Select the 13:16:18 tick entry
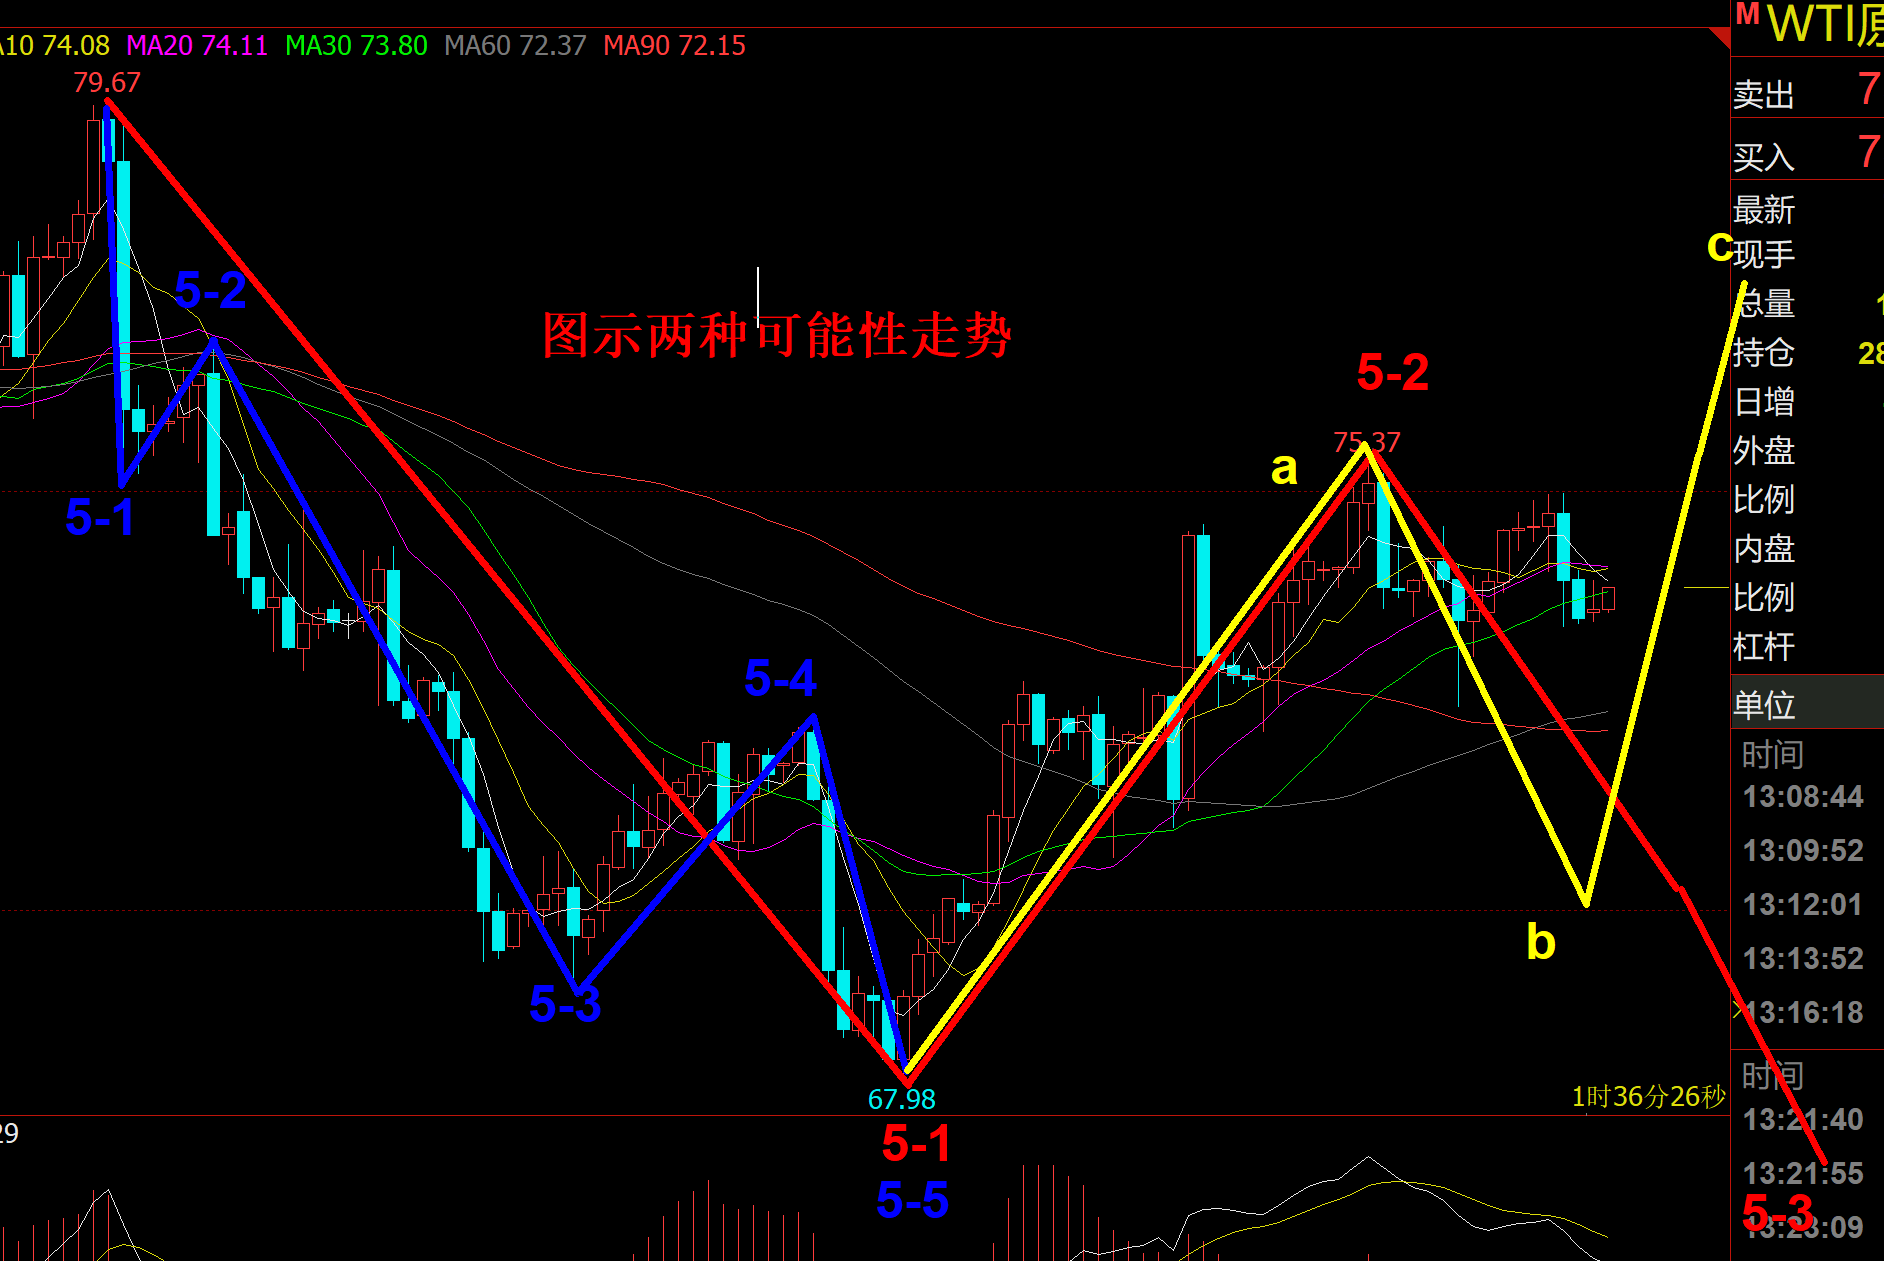1884x1261 pixels. (x=1803, y=1013)
